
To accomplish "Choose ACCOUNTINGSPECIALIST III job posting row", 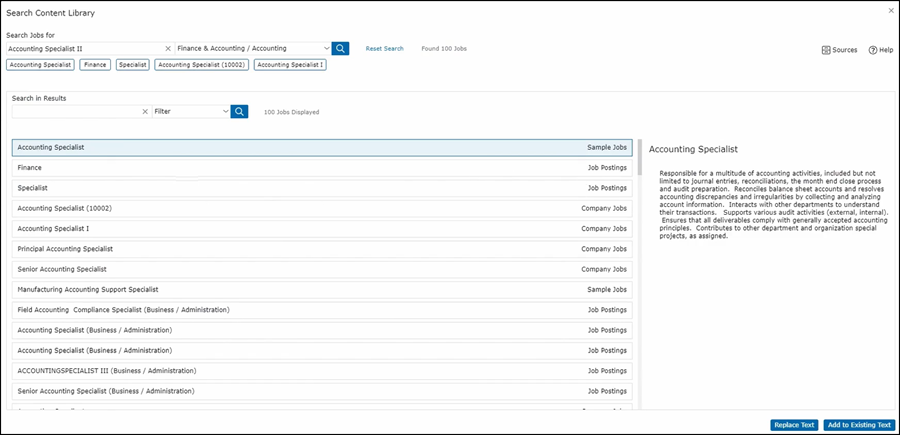I will (x=322, y=370).
